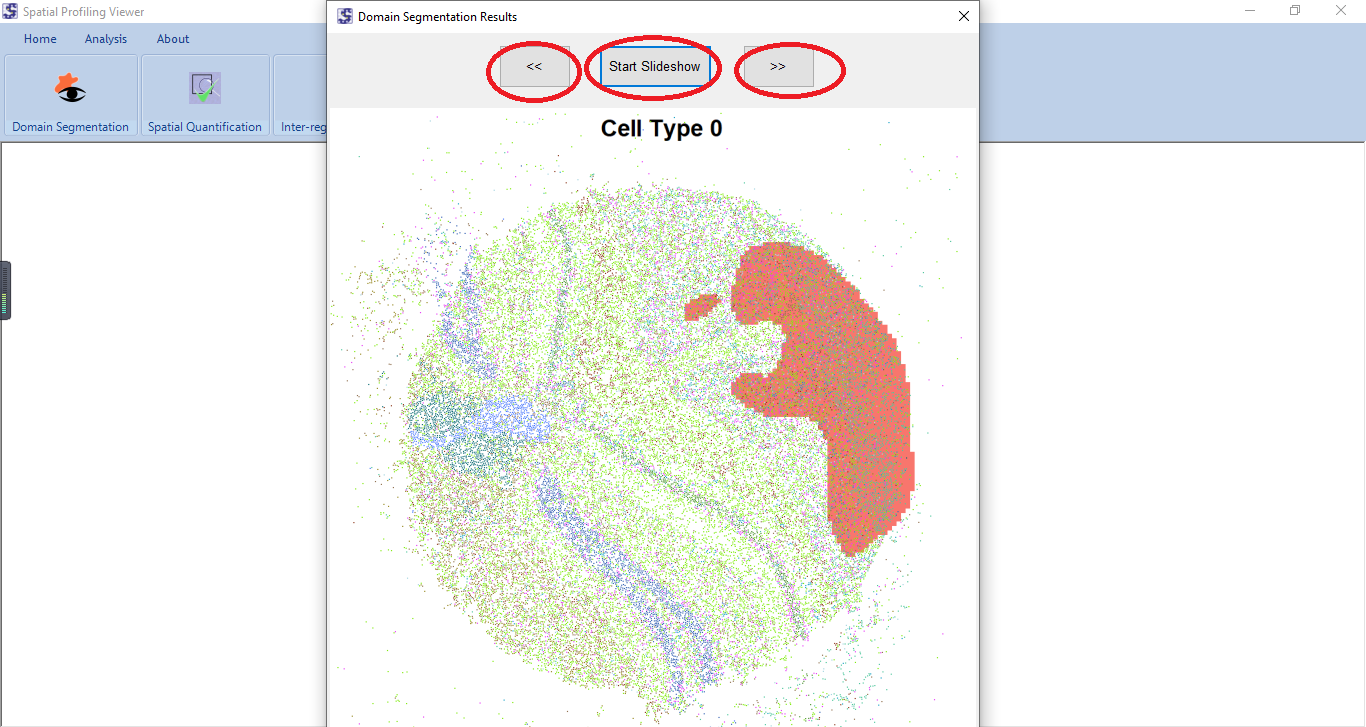The image size is (1366, 727).
Task: Click the Cell Type 0 plot title
Action: tap(661, 129)
